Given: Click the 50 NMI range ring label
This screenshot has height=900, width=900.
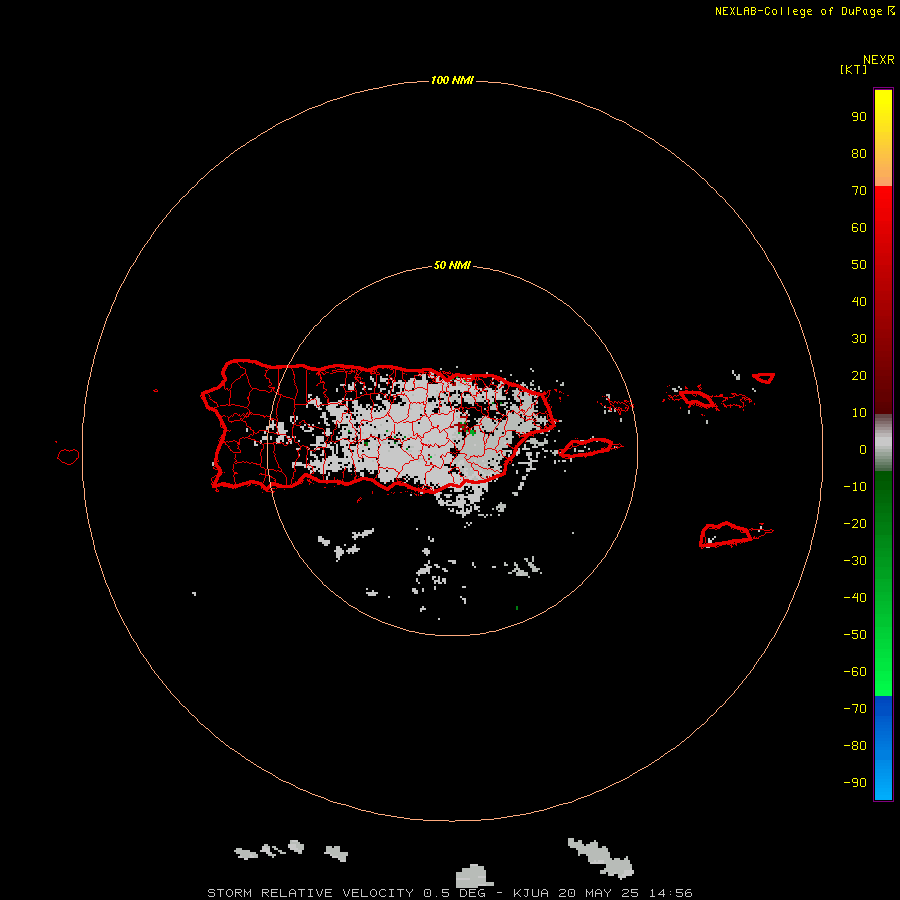Looking at the screenshot, I should [x=452, y=265].
